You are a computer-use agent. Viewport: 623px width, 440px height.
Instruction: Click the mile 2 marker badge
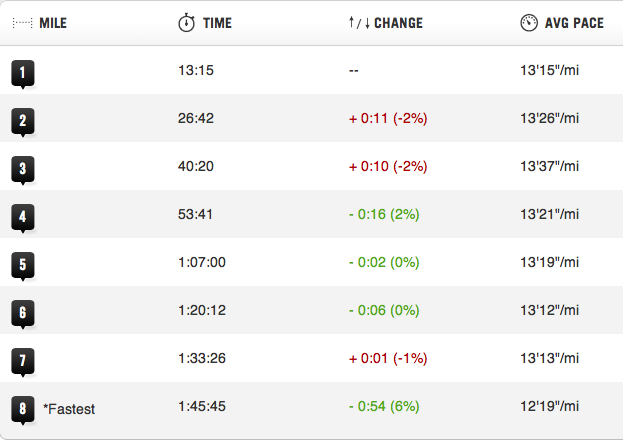click(22, 120)
